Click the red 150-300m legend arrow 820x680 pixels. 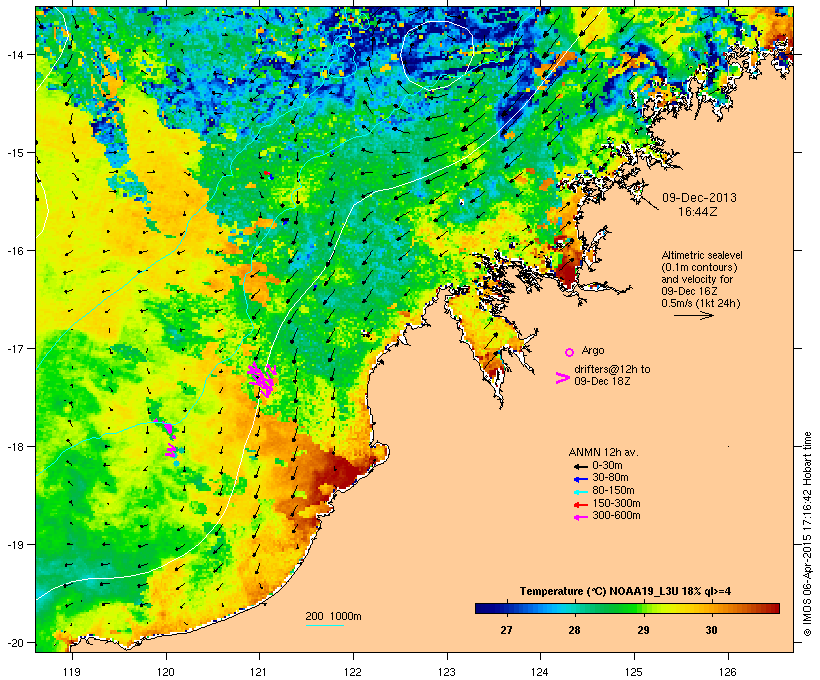(581, 505)
